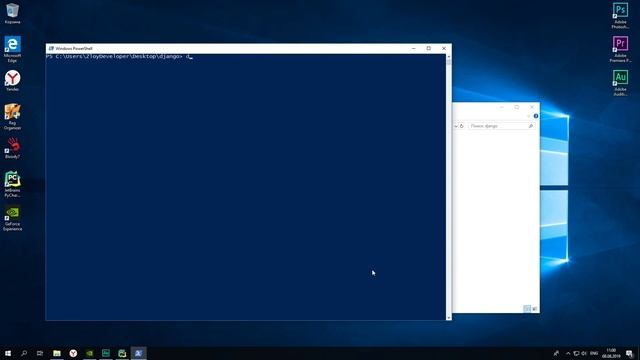
Task: Launch JetBrains PyCharm from the desktop
Action: point(12,184)
